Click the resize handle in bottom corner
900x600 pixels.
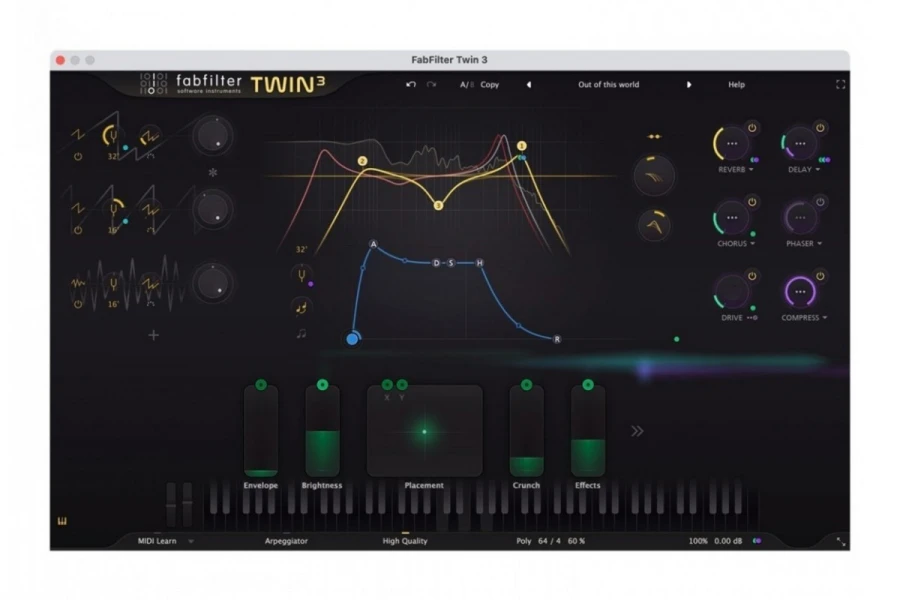pos(841,541)
